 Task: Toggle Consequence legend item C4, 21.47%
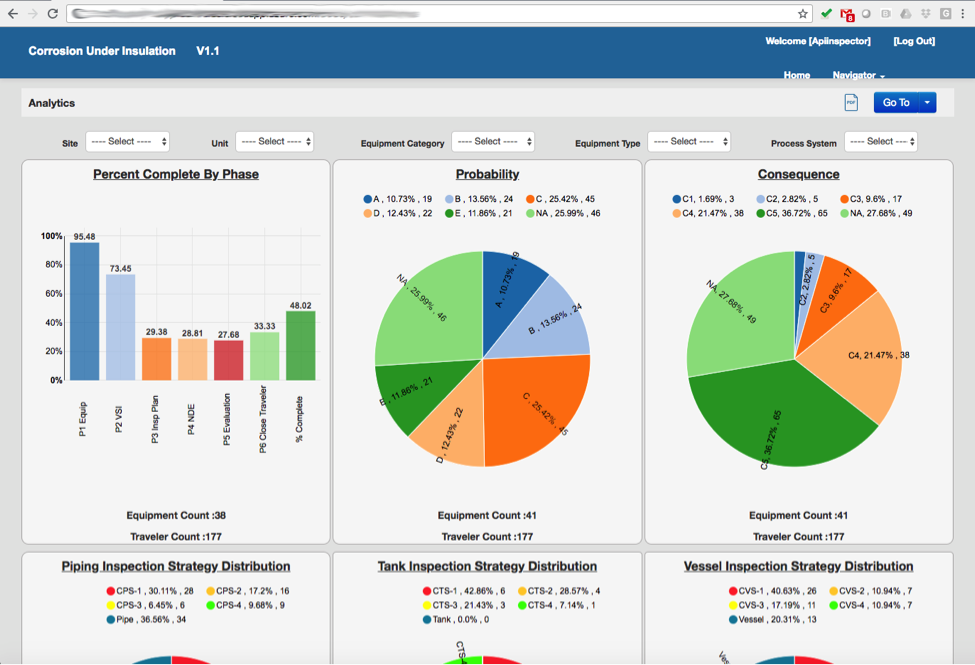coord(708,213)
